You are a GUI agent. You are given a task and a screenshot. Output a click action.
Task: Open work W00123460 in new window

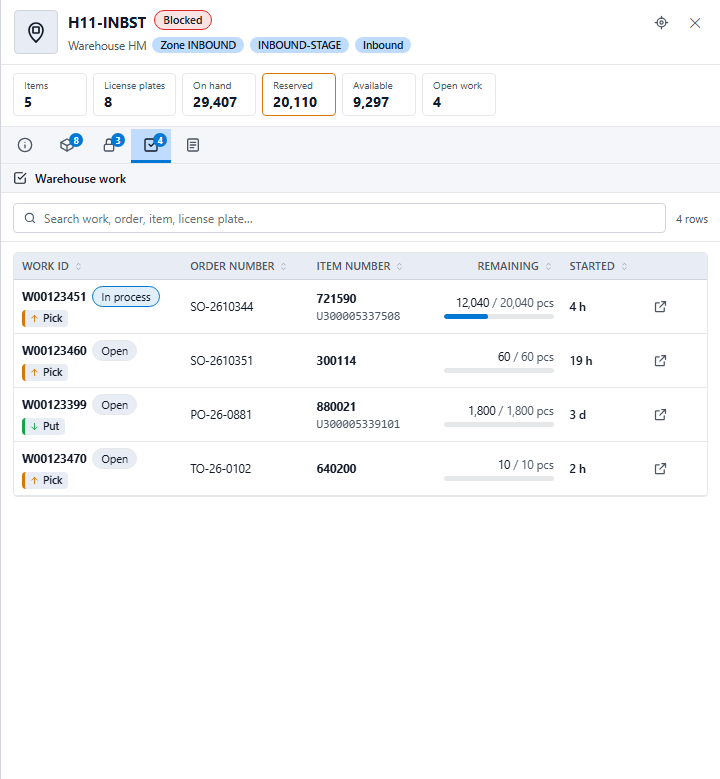660,361
